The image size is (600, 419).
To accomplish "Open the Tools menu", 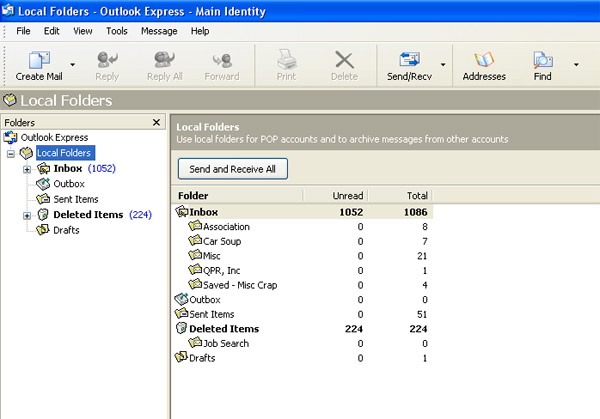I will [117, 31].
